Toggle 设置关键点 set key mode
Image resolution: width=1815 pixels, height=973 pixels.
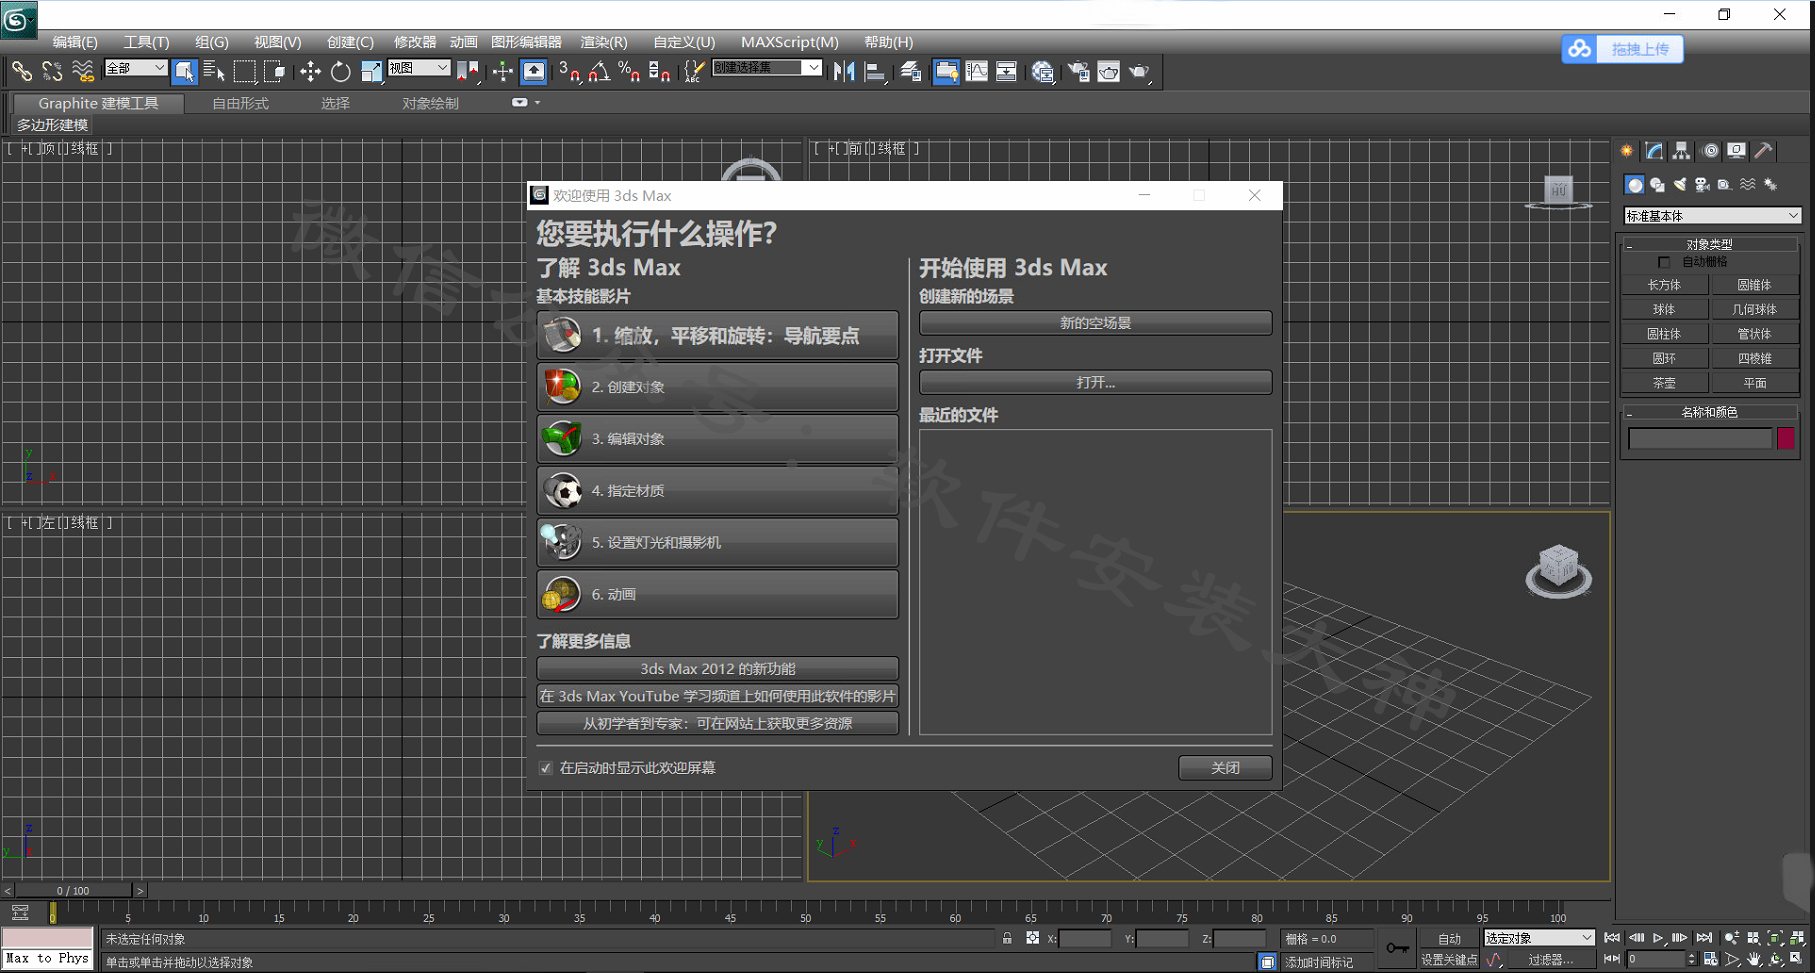click(1449, 960)
